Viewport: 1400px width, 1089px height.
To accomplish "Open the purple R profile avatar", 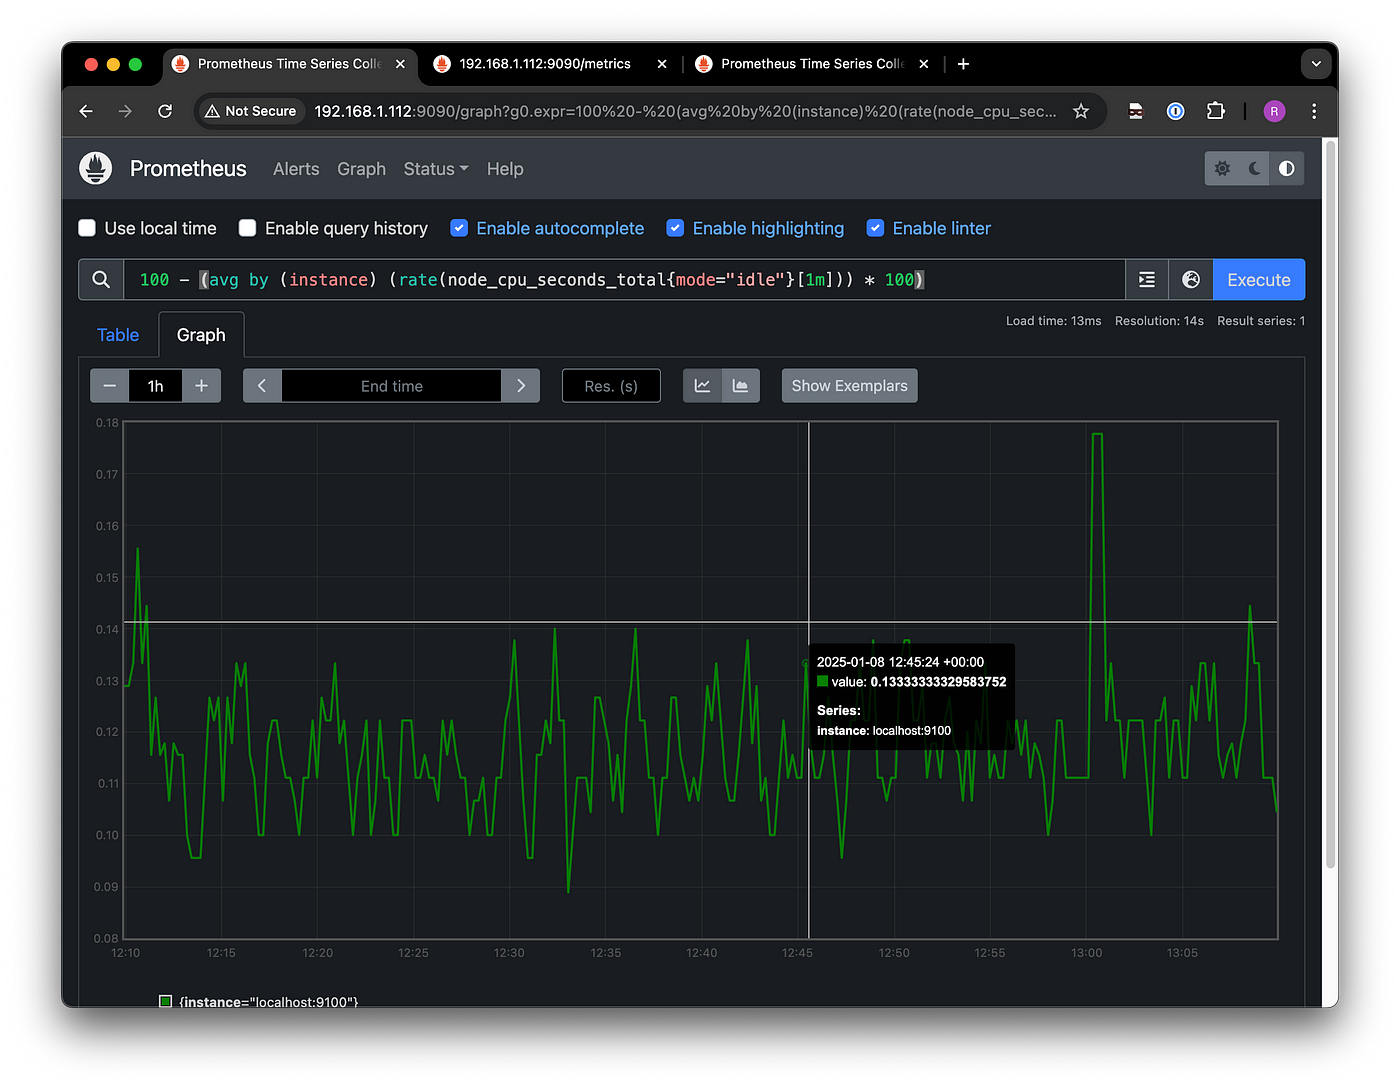I will tap(1274, 111).
